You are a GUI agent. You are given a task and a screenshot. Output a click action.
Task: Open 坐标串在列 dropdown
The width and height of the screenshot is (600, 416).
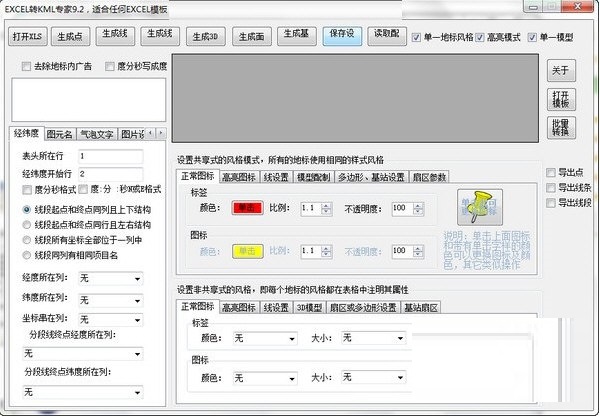coord(111,320)
